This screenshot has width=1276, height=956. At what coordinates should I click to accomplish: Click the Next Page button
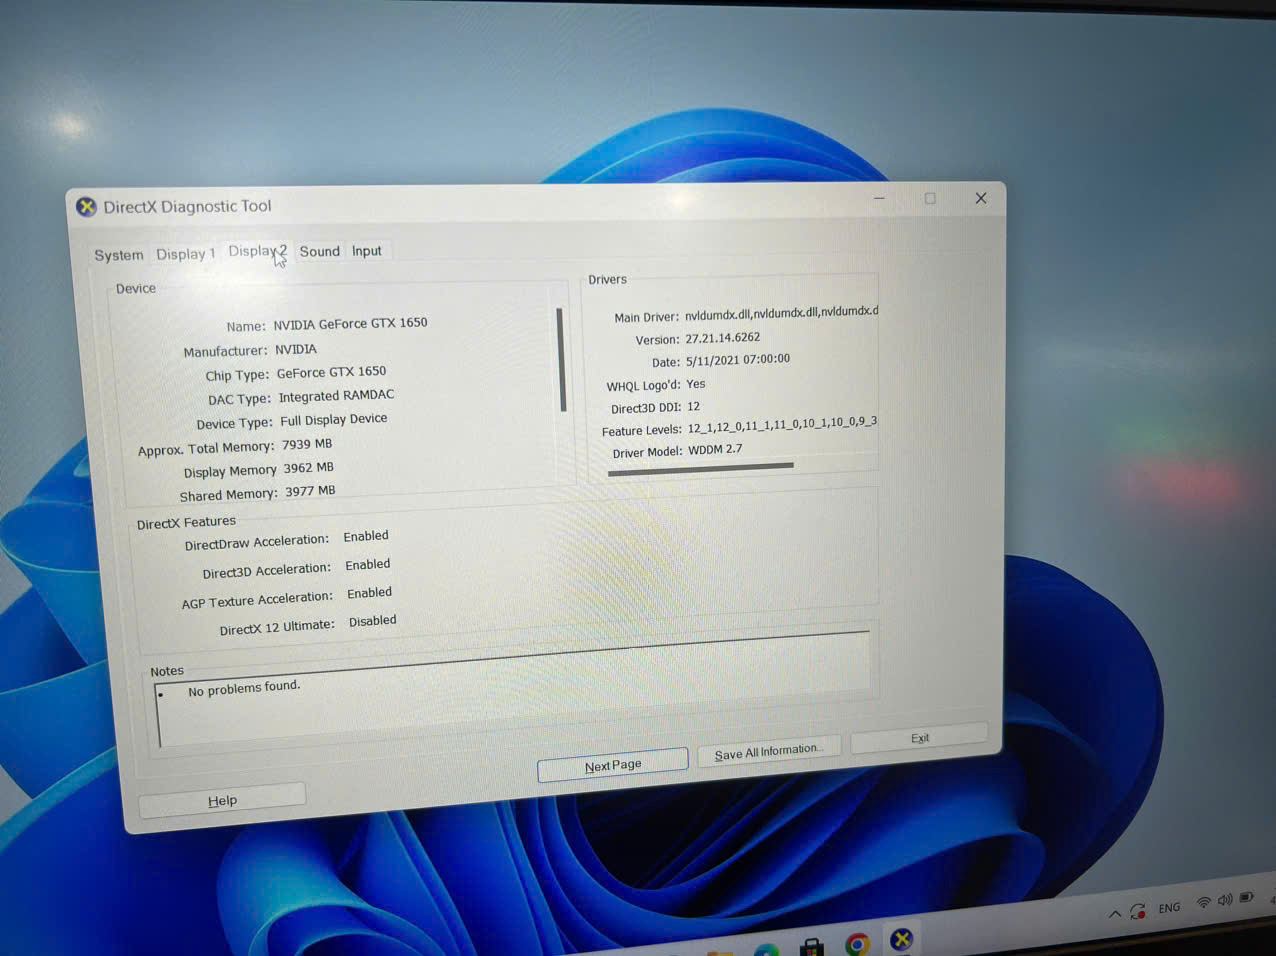coord(613,765)
